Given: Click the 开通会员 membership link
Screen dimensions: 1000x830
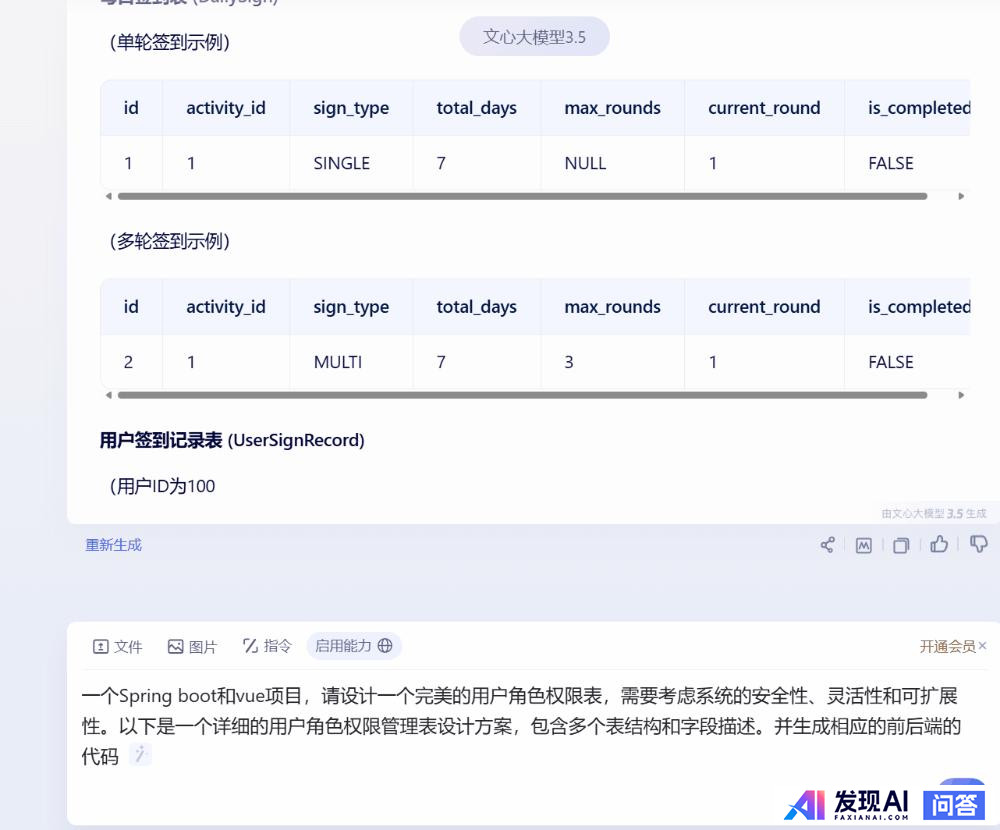Looking at the screenshot, I should 946,647.
